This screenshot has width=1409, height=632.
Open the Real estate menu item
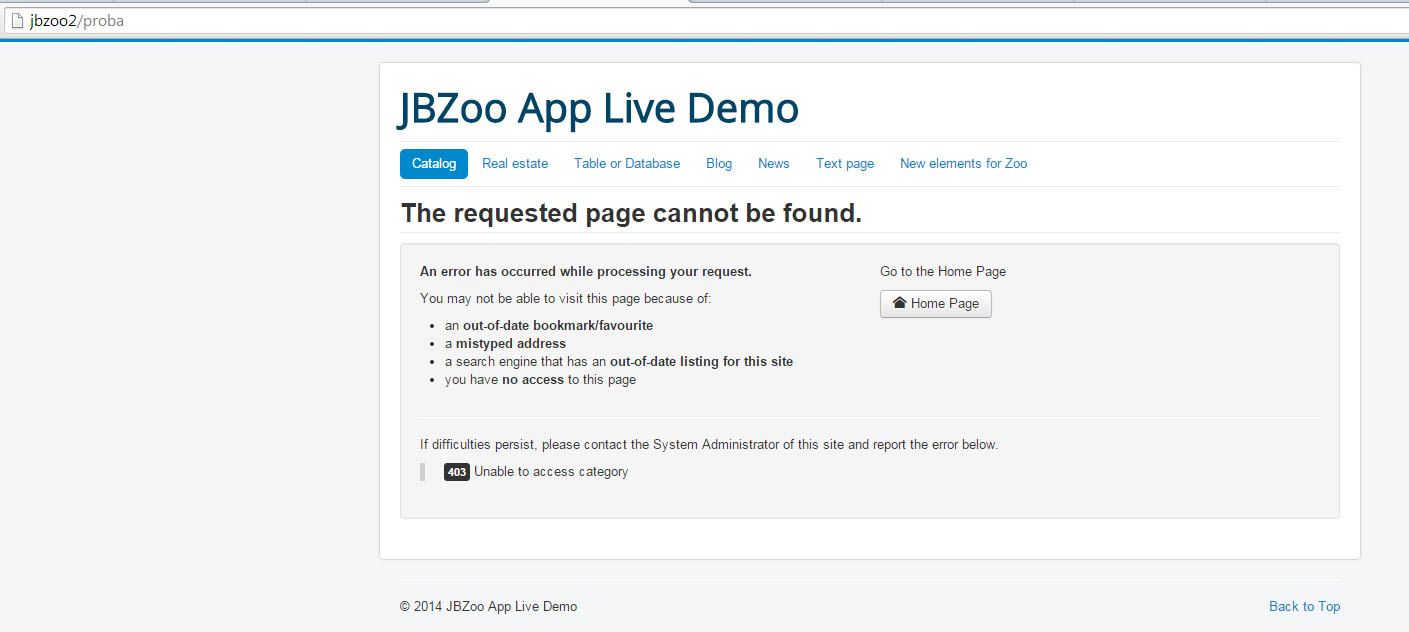(x=514, y=164)
